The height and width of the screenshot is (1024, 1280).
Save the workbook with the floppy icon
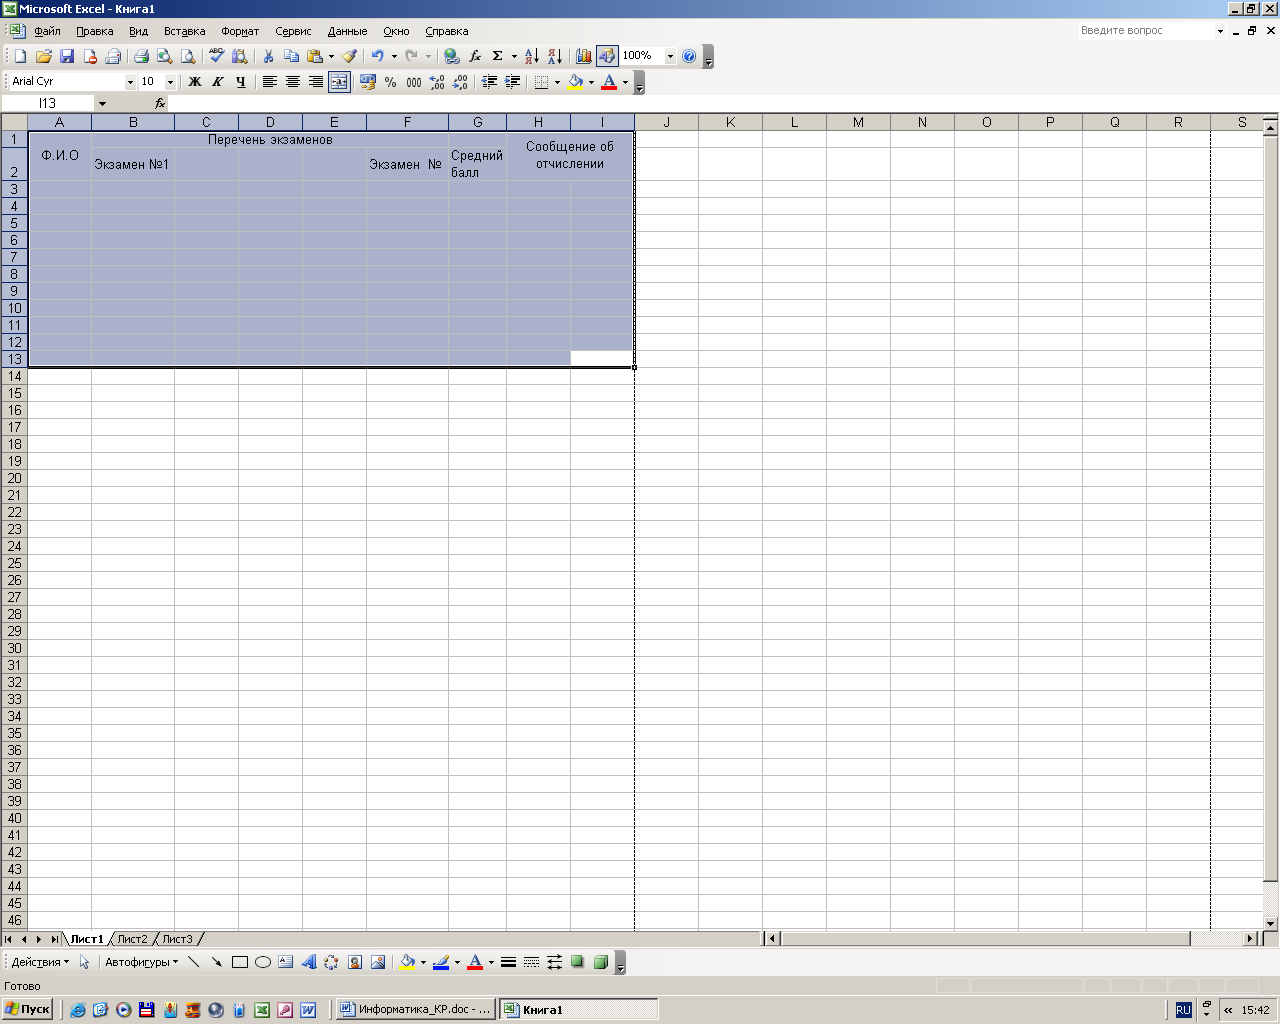tap(67, 57)
